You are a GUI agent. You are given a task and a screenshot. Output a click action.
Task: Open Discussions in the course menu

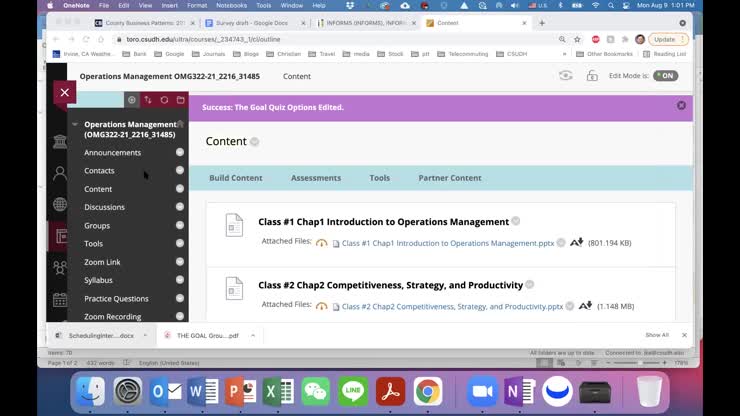[x=104, y=207]
